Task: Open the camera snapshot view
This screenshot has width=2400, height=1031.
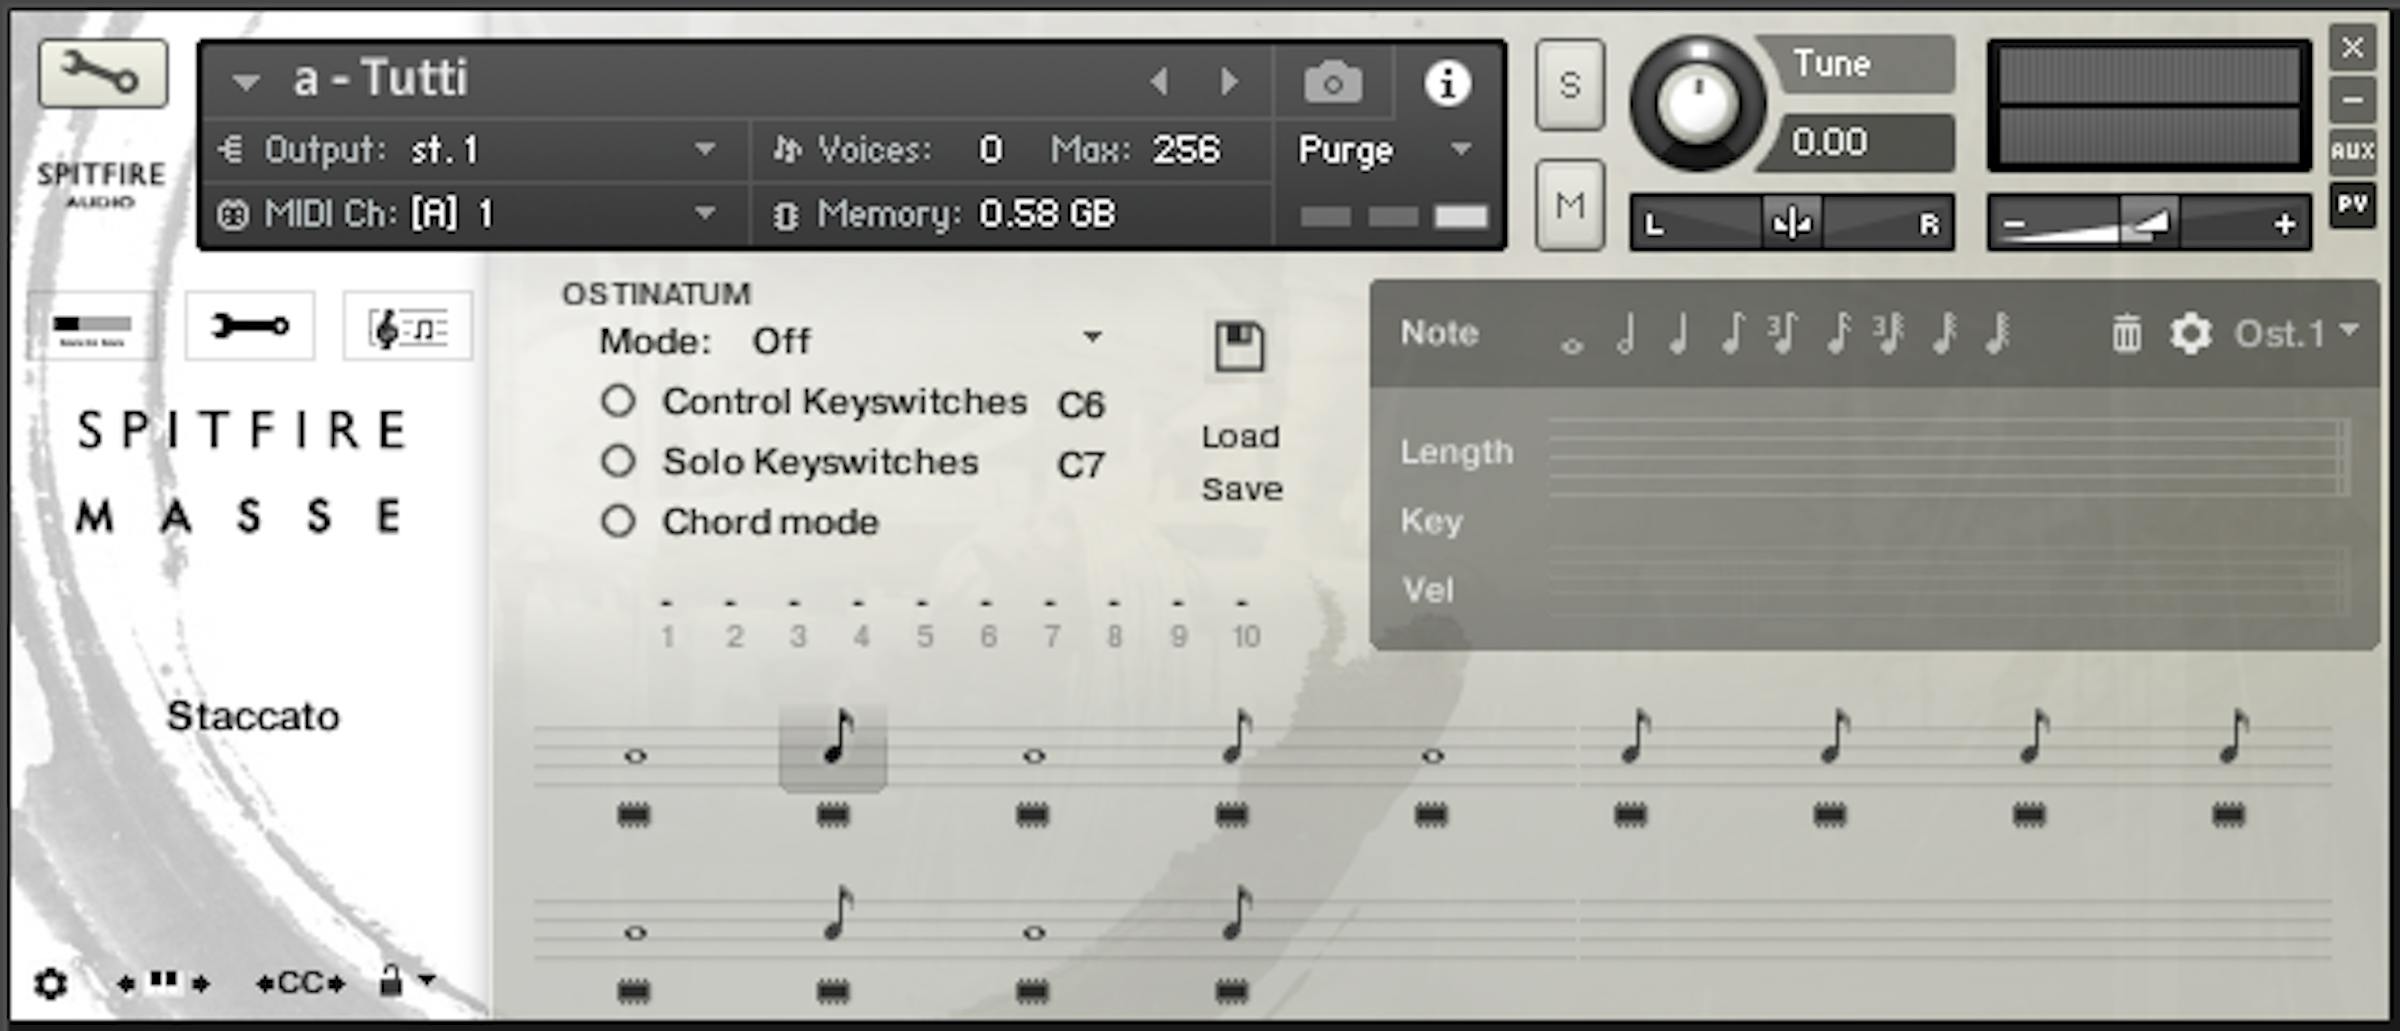Action: coord(1333,82)
